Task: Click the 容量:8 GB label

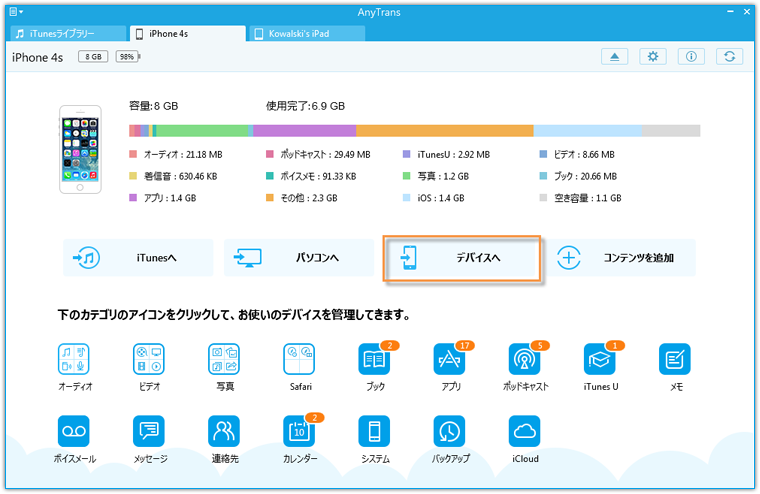Action: click(x=154, y=106)
